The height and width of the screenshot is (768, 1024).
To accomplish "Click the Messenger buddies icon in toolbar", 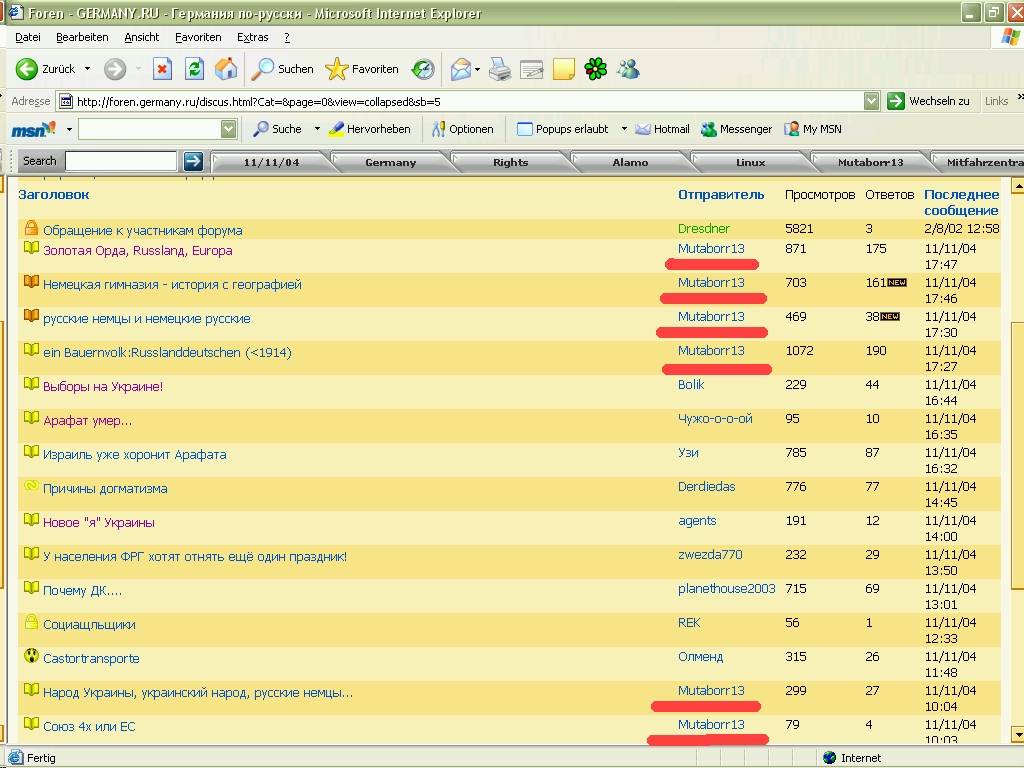I will [628, 69].
